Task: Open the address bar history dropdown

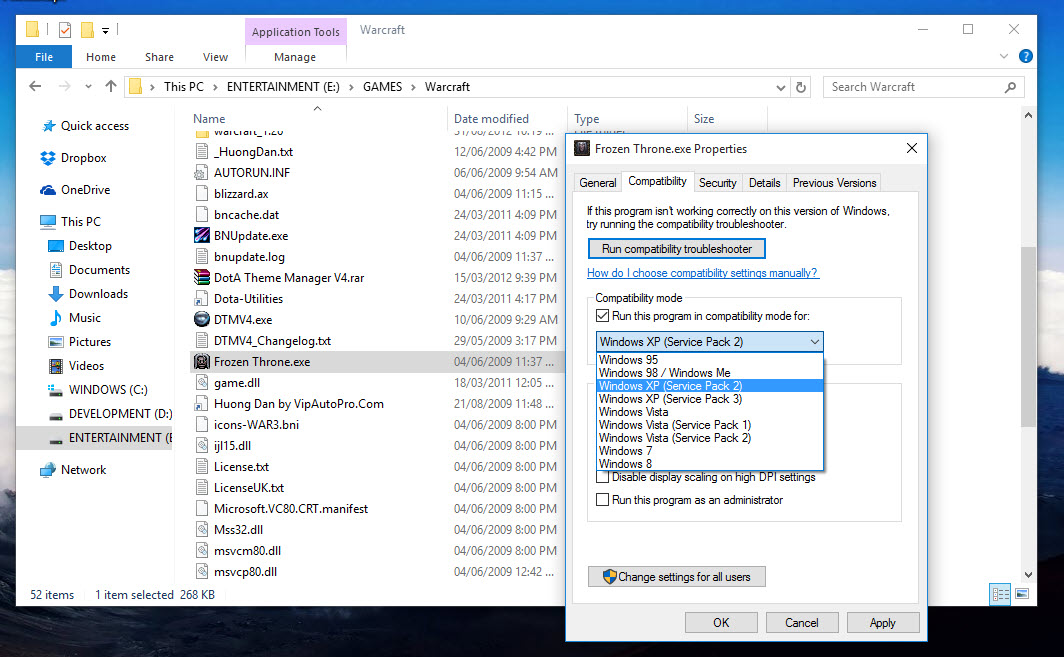Action: [x=781, y=87]
